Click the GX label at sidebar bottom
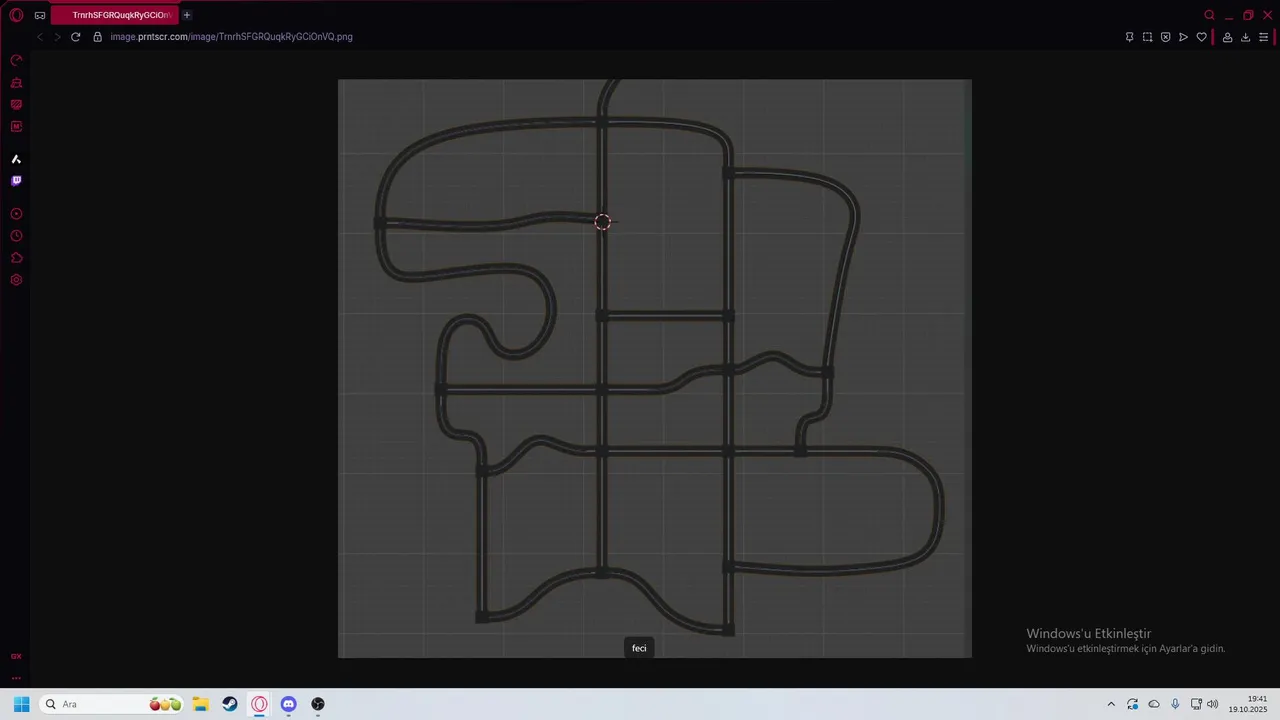The width and height of the screenshot is (1280, 720). [16, 657]
